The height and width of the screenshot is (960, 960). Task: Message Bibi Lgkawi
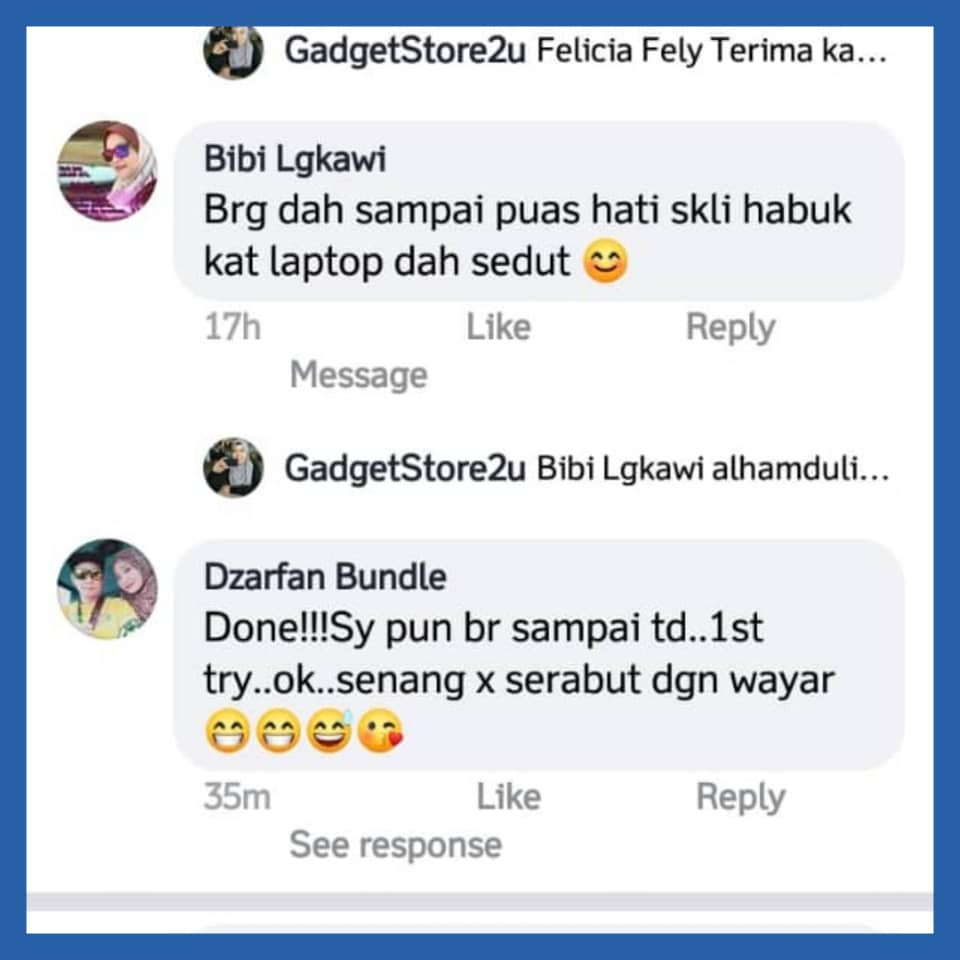pyautogui.click(x=358, y=375)
